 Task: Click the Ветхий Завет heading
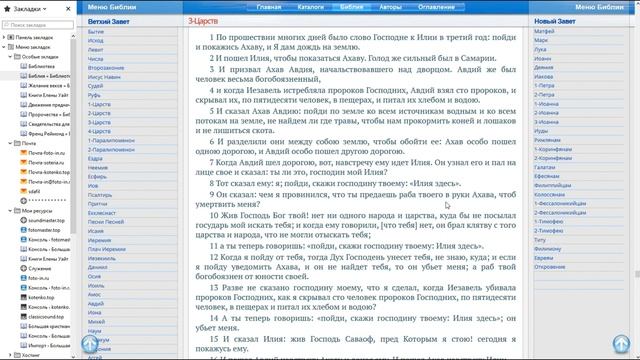[x=109, y=21]
